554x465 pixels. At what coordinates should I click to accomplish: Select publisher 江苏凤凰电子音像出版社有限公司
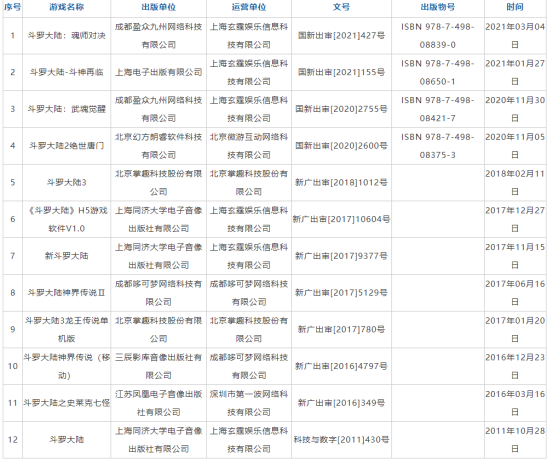click(x=158, y=403)
